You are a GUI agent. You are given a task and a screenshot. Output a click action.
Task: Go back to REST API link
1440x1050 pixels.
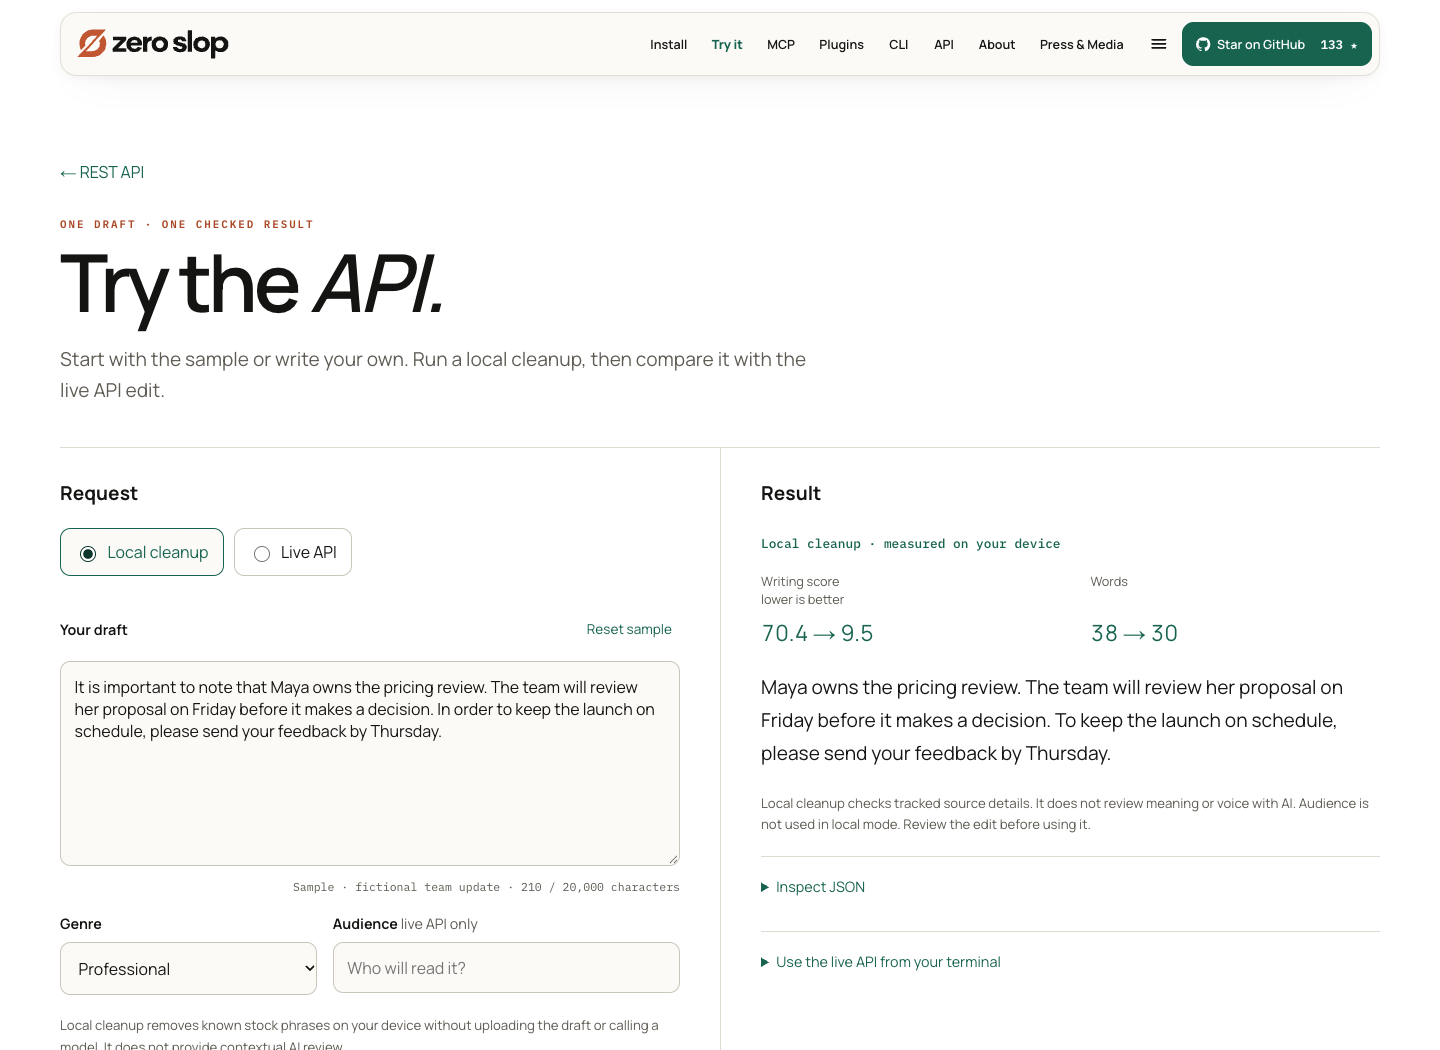click(x=102, y=173)
